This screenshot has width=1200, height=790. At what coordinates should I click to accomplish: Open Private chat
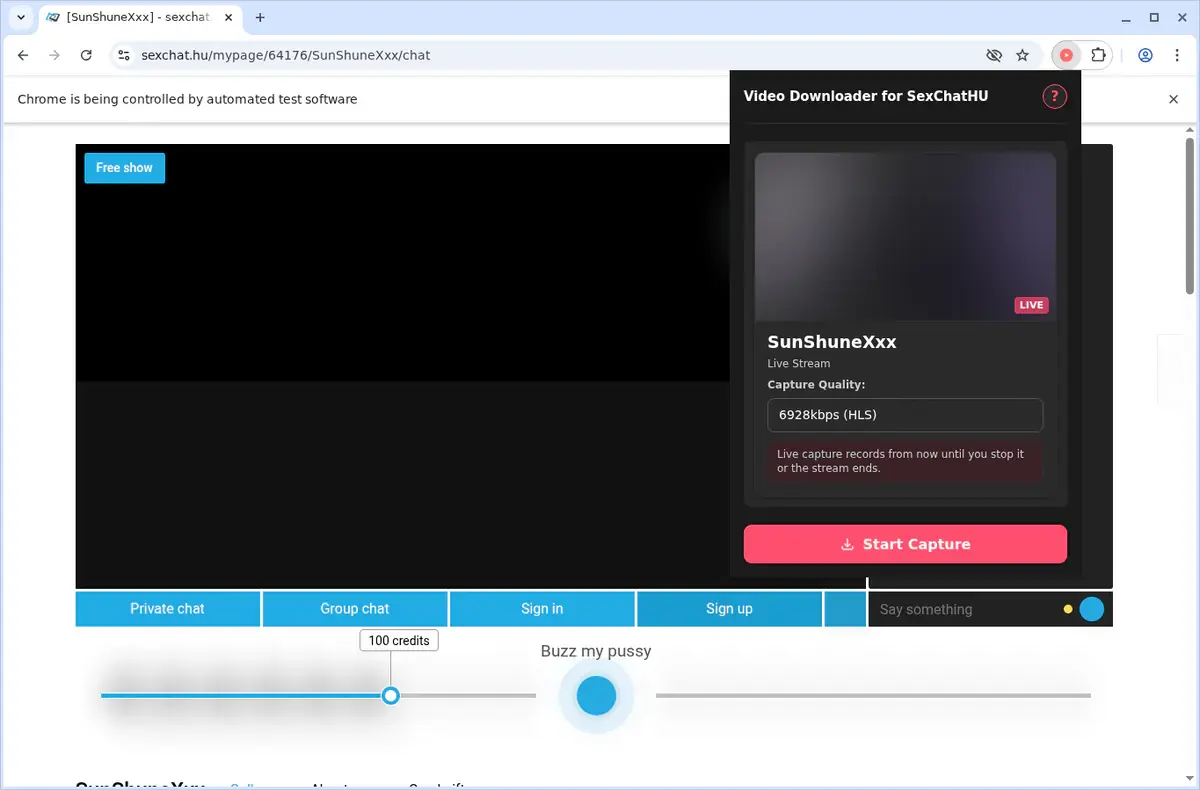coord(167,609)
